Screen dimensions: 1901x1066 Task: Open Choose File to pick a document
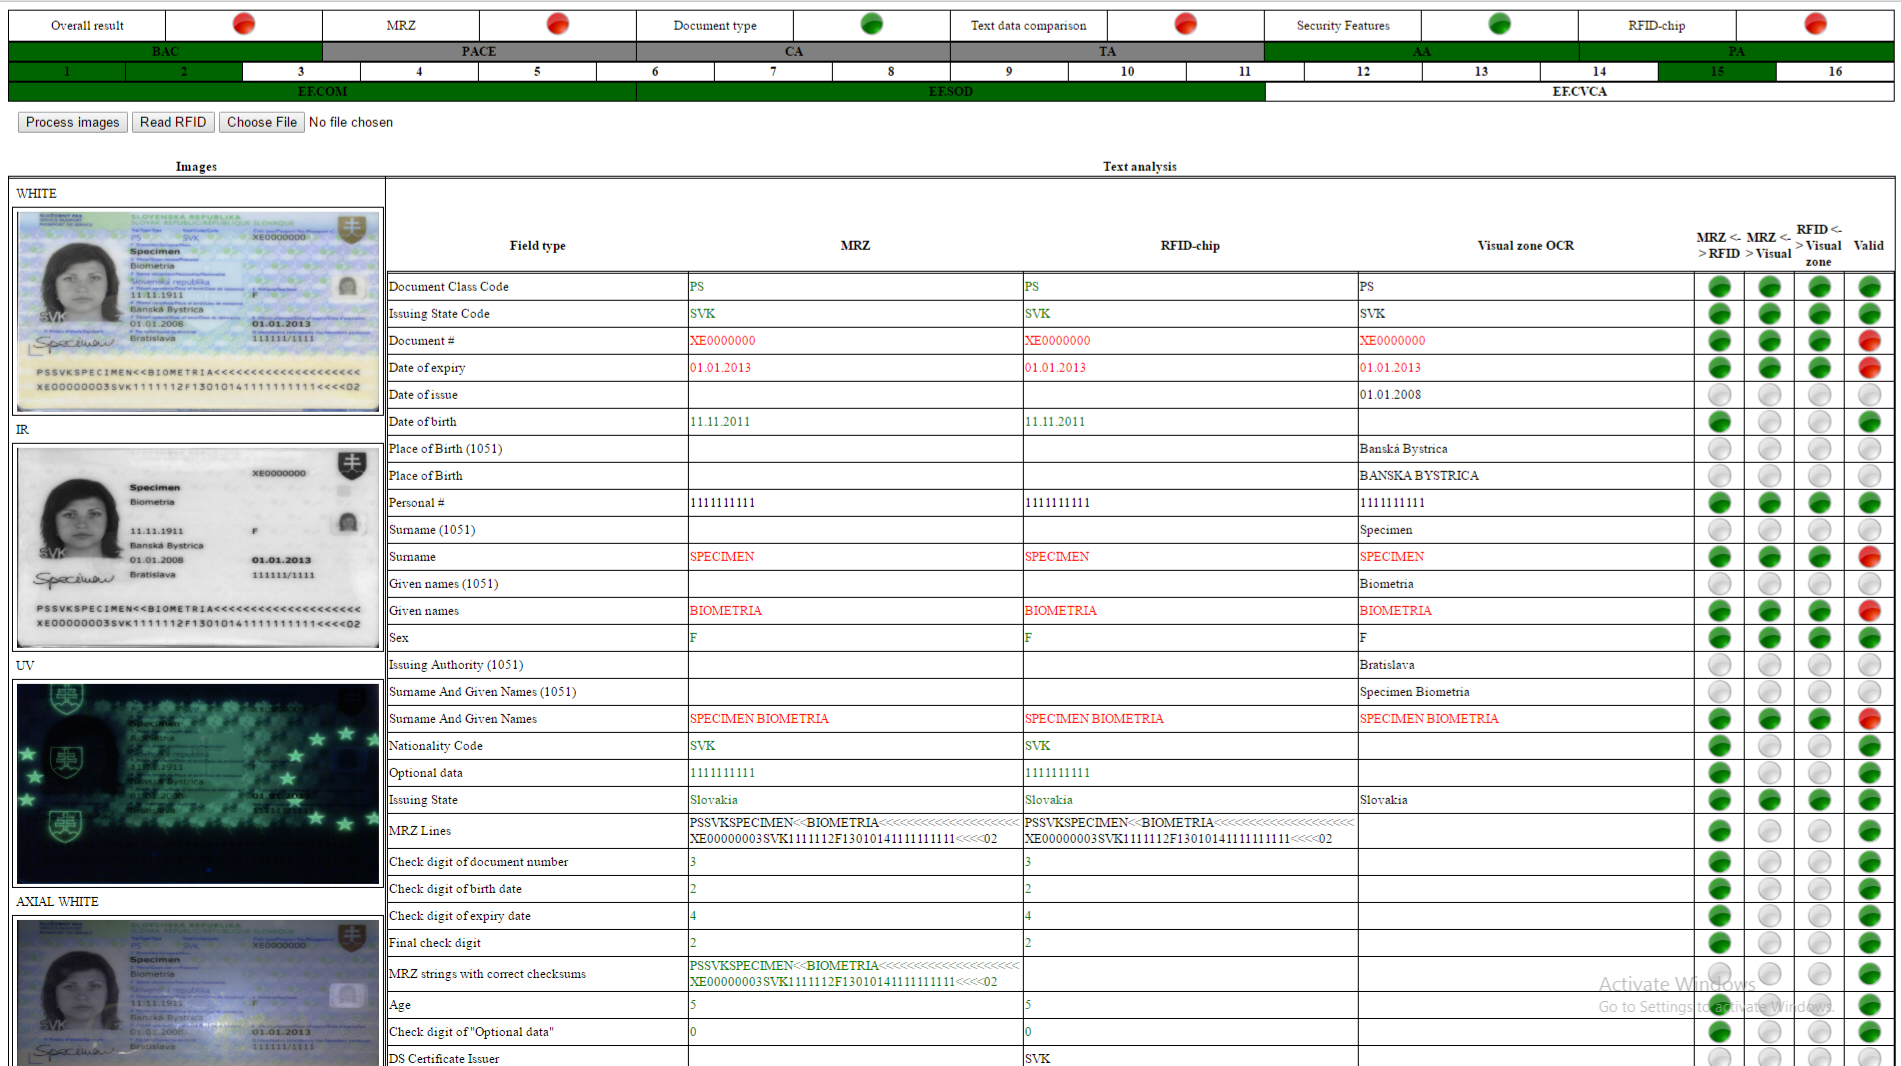[x=261, y=122]
